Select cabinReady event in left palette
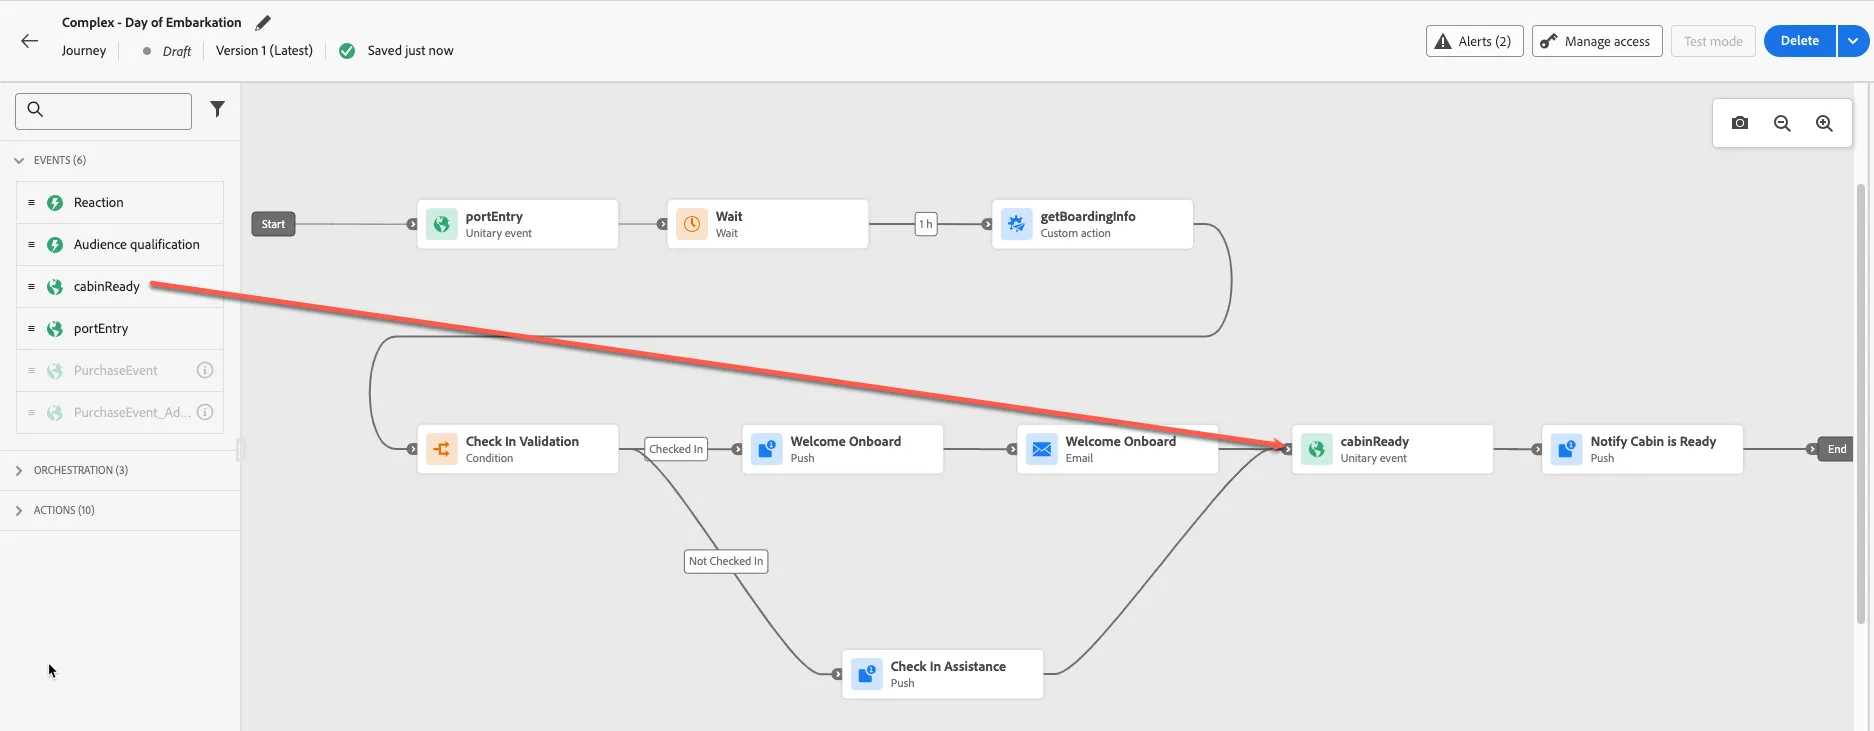Image resolution: width=1874 pixels, height=731 pixels. click(x=120, y=286)
